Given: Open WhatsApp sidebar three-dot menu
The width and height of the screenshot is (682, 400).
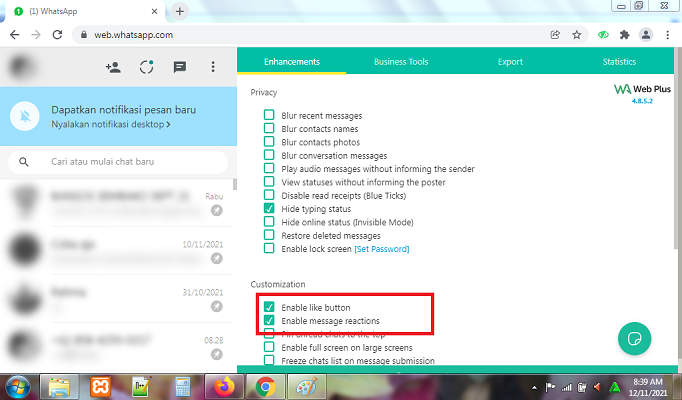Looking at the screenshot, I should pyautogui.click(x=213, y=67).
